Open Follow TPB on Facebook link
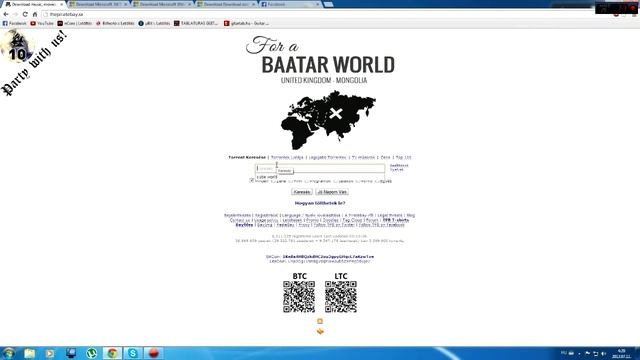The image size is (640, 360). [x=382, y=225]
